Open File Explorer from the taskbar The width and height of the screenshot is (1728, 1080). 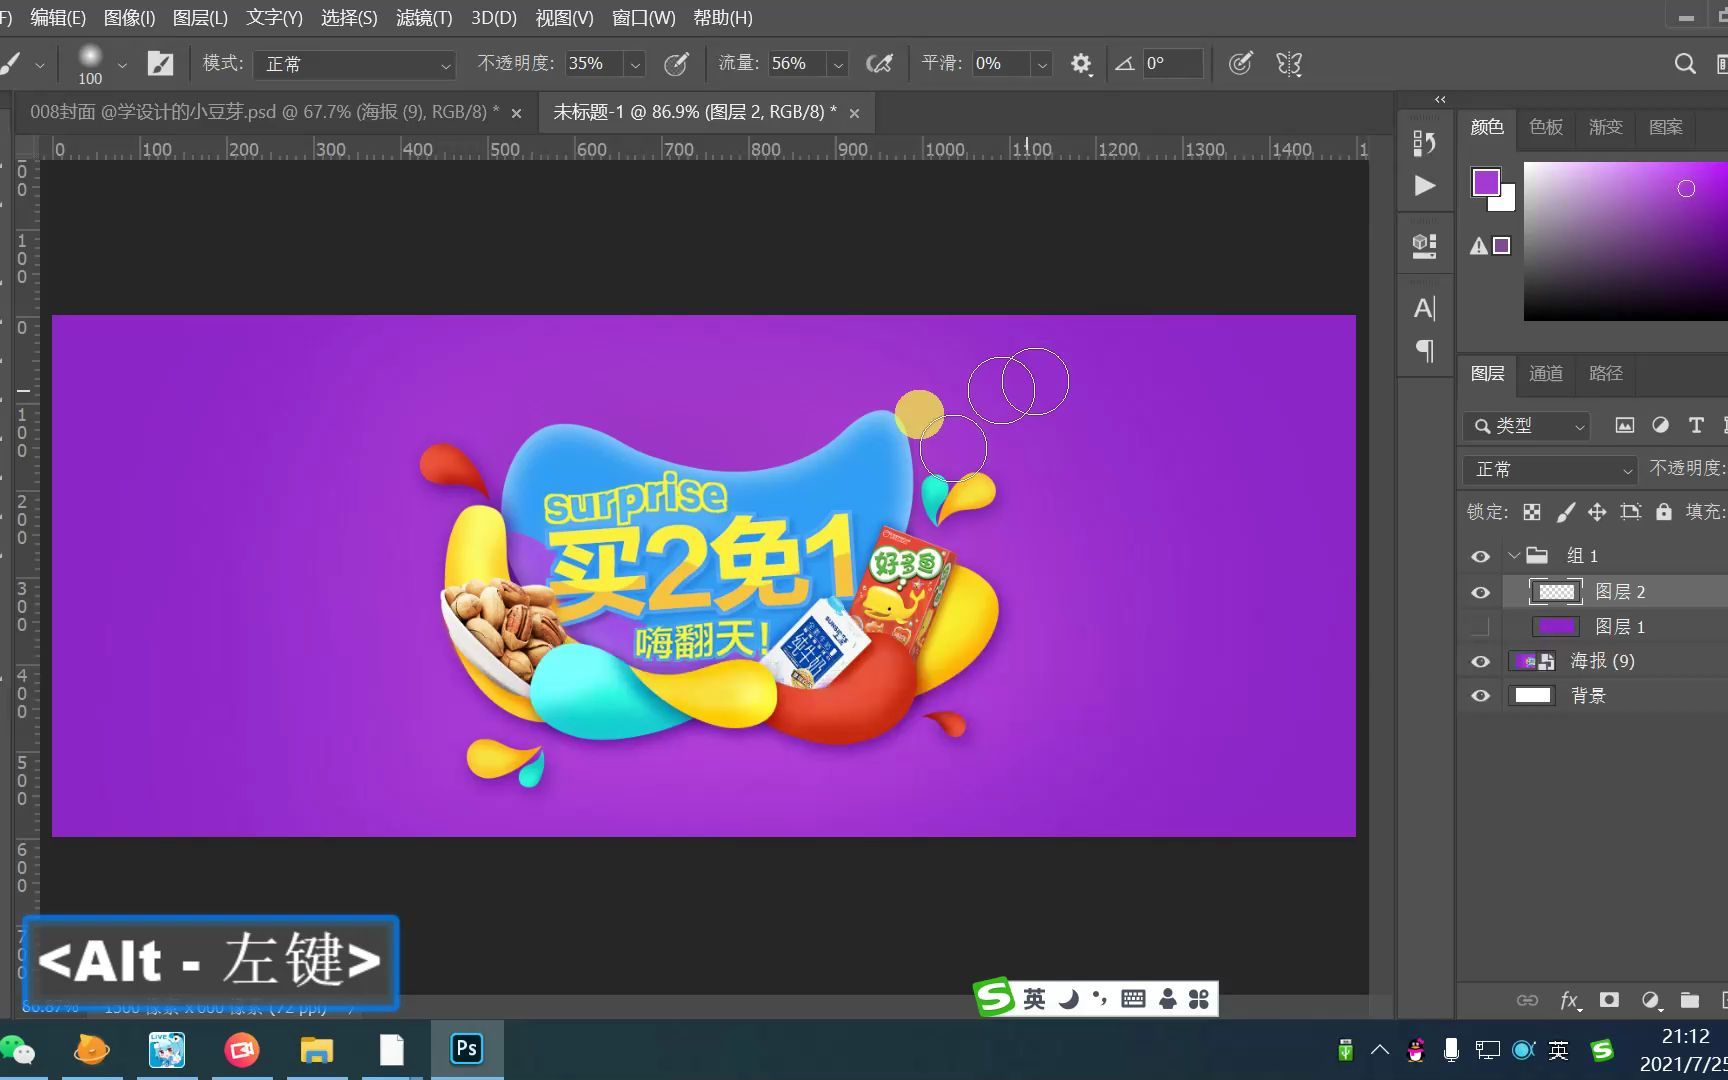point(317,1050)
